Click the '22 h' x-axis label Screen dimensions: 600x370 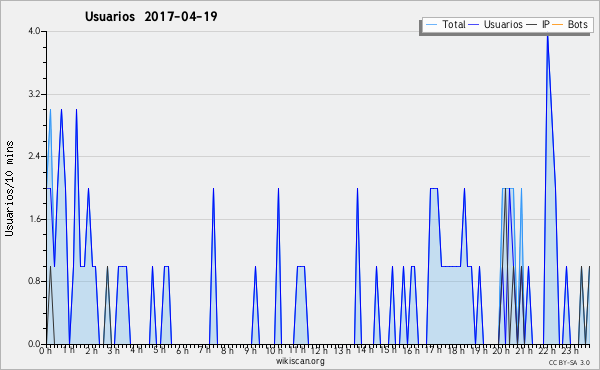(547, 350)
